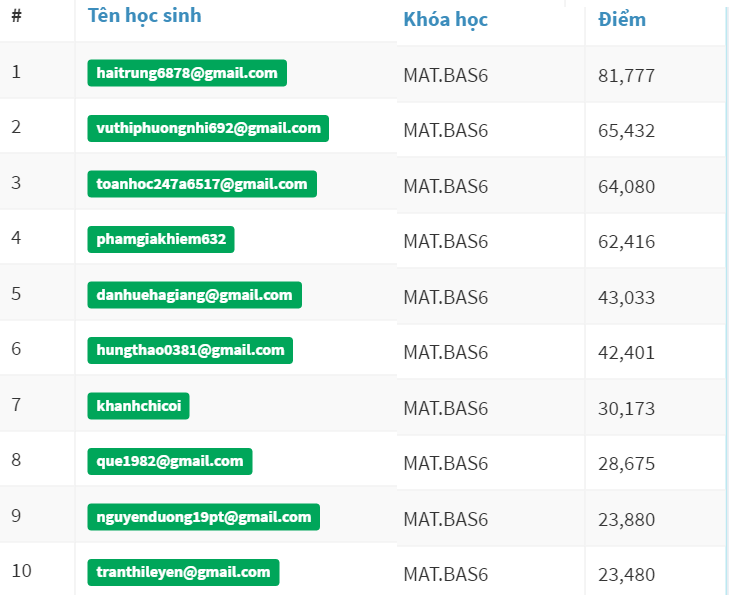
Task: Click MAT.BAS6 course in row 2
Action: pos(445,131)
